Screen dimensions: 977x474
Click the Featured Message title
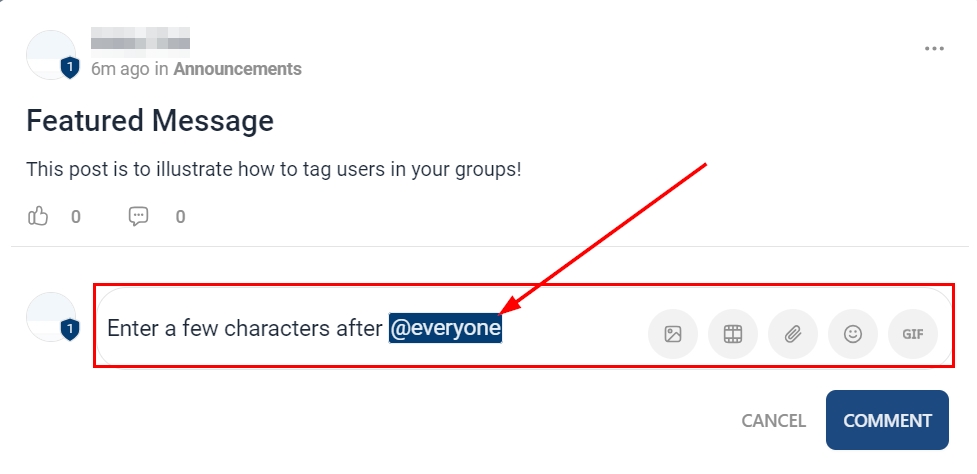point(150,121)
